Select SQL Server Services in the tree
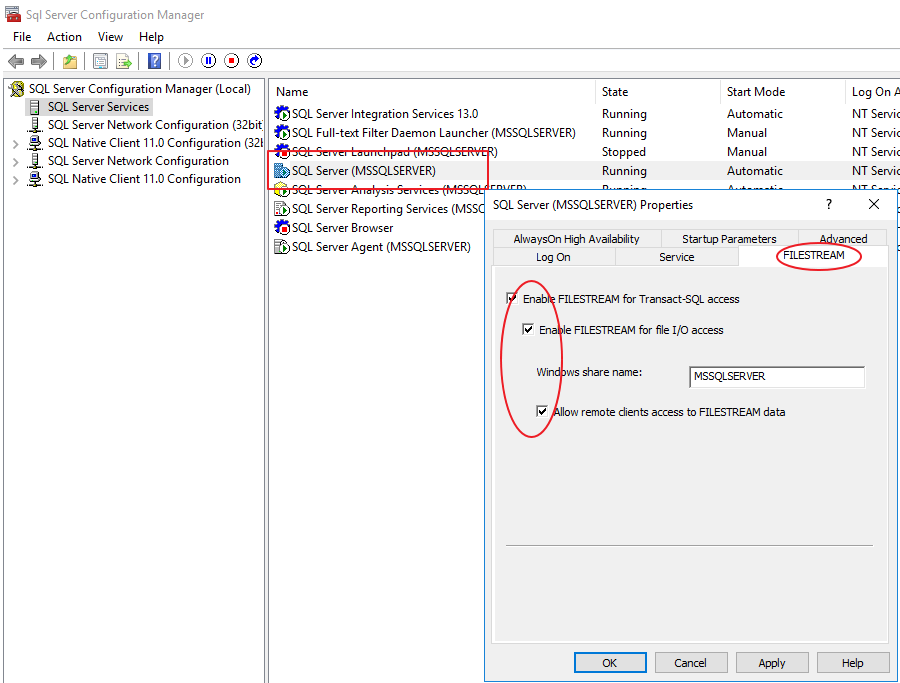This screenshot has height=683, width=900. (x=98, y=107)
